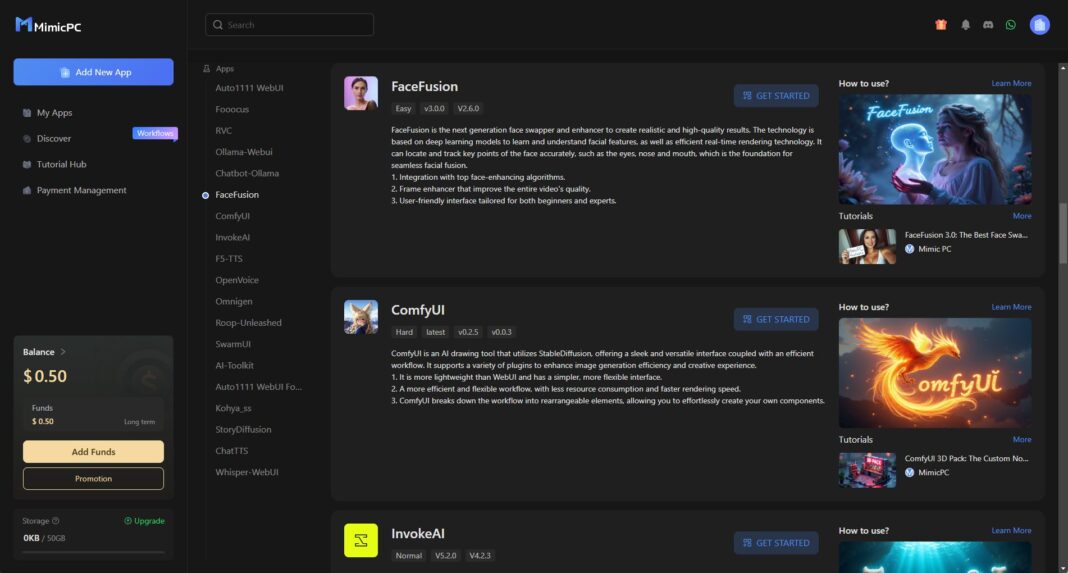Open ComfyUI 3D Pack tutorial thumbnail
The height and width of the screenshot is (573, 1068).
[x=867, y=470]
